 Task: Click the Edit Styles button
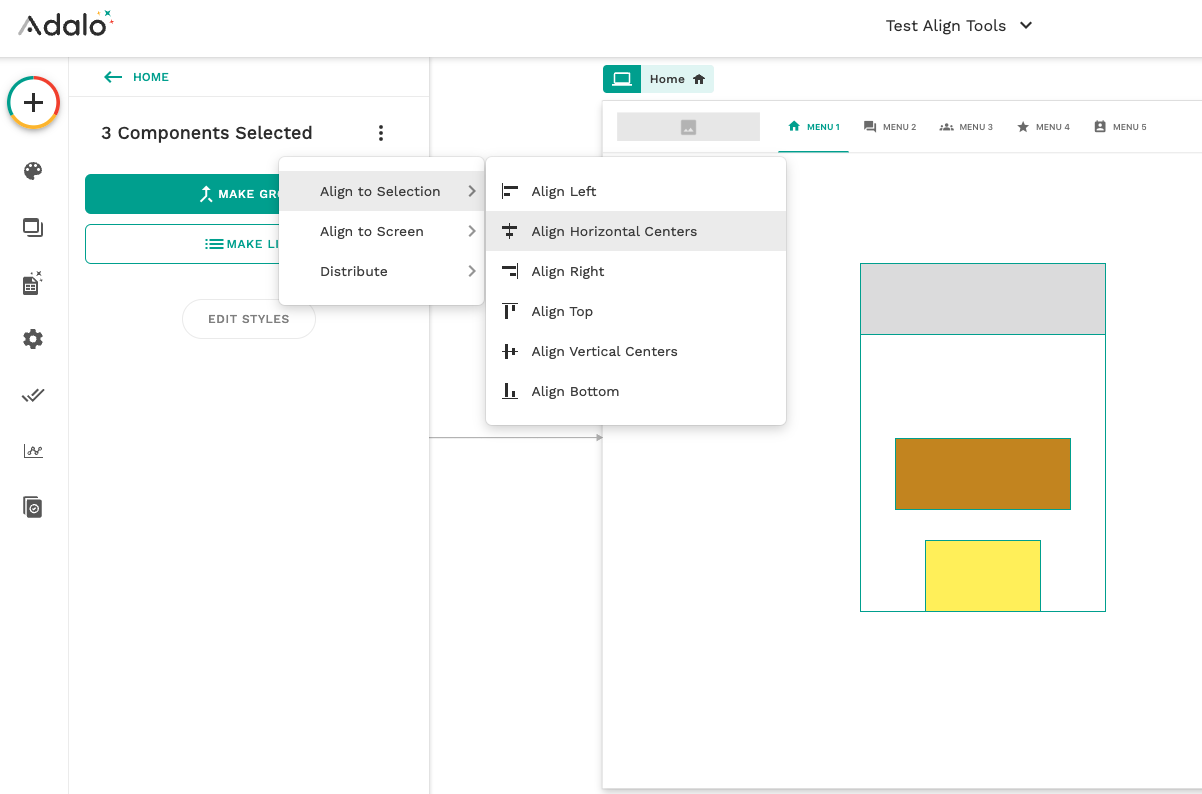point(248,319)
